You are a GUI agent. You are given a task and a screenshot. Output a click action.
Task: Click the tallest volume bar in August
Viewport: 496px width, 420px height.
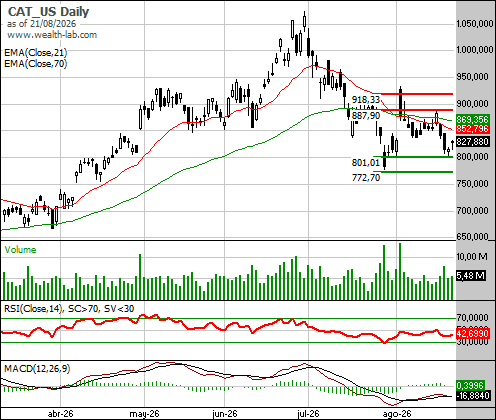point(400,271)
